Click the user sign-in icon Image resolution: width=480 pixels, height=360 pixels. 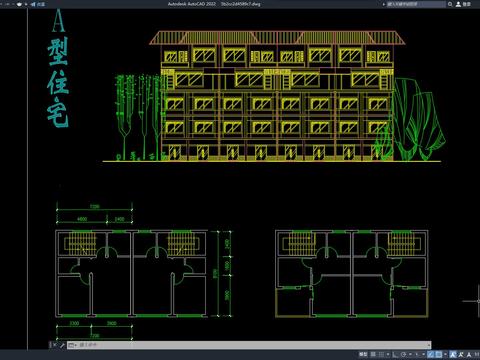click(458, 4)
